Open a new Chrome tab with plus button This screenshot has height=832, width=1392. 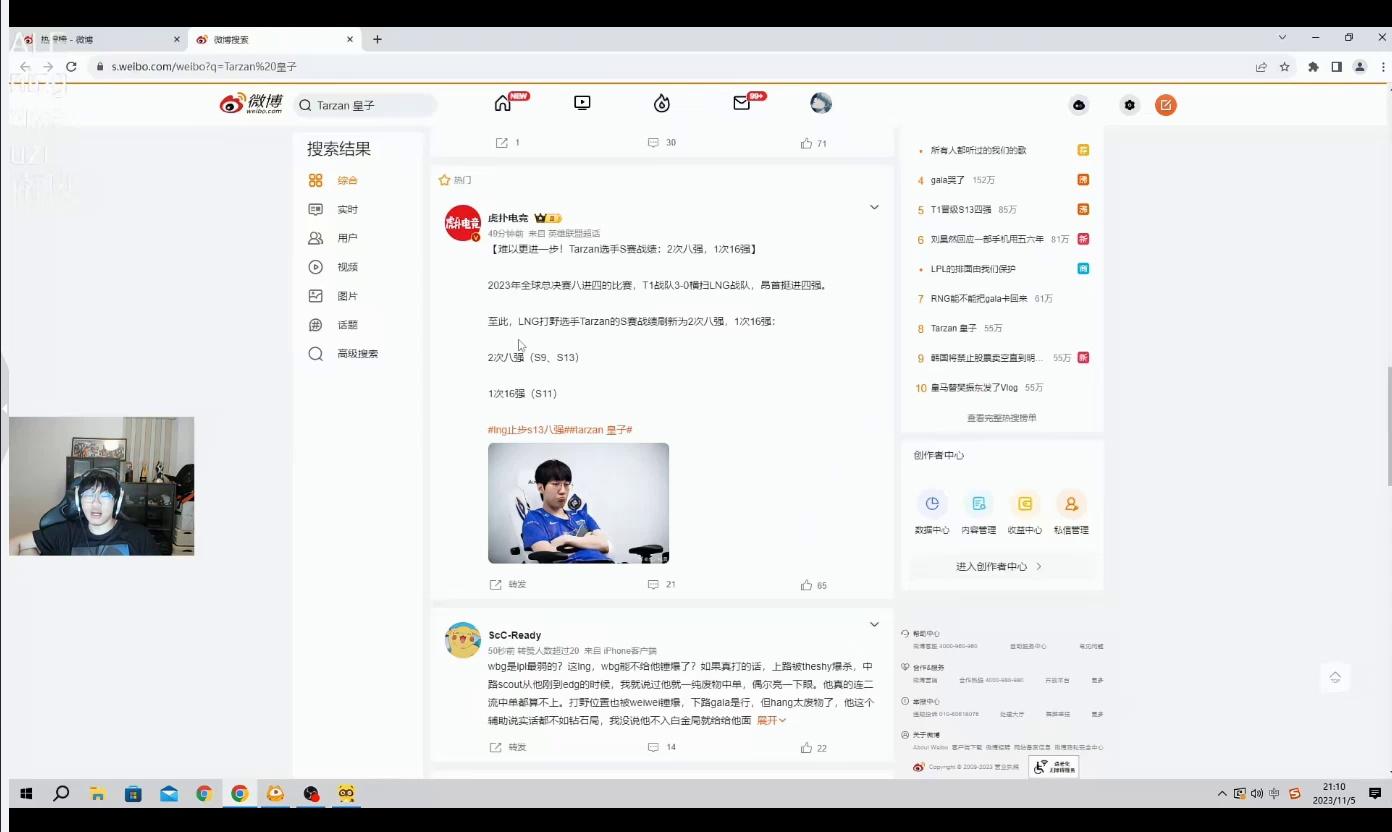pos(377,39)
